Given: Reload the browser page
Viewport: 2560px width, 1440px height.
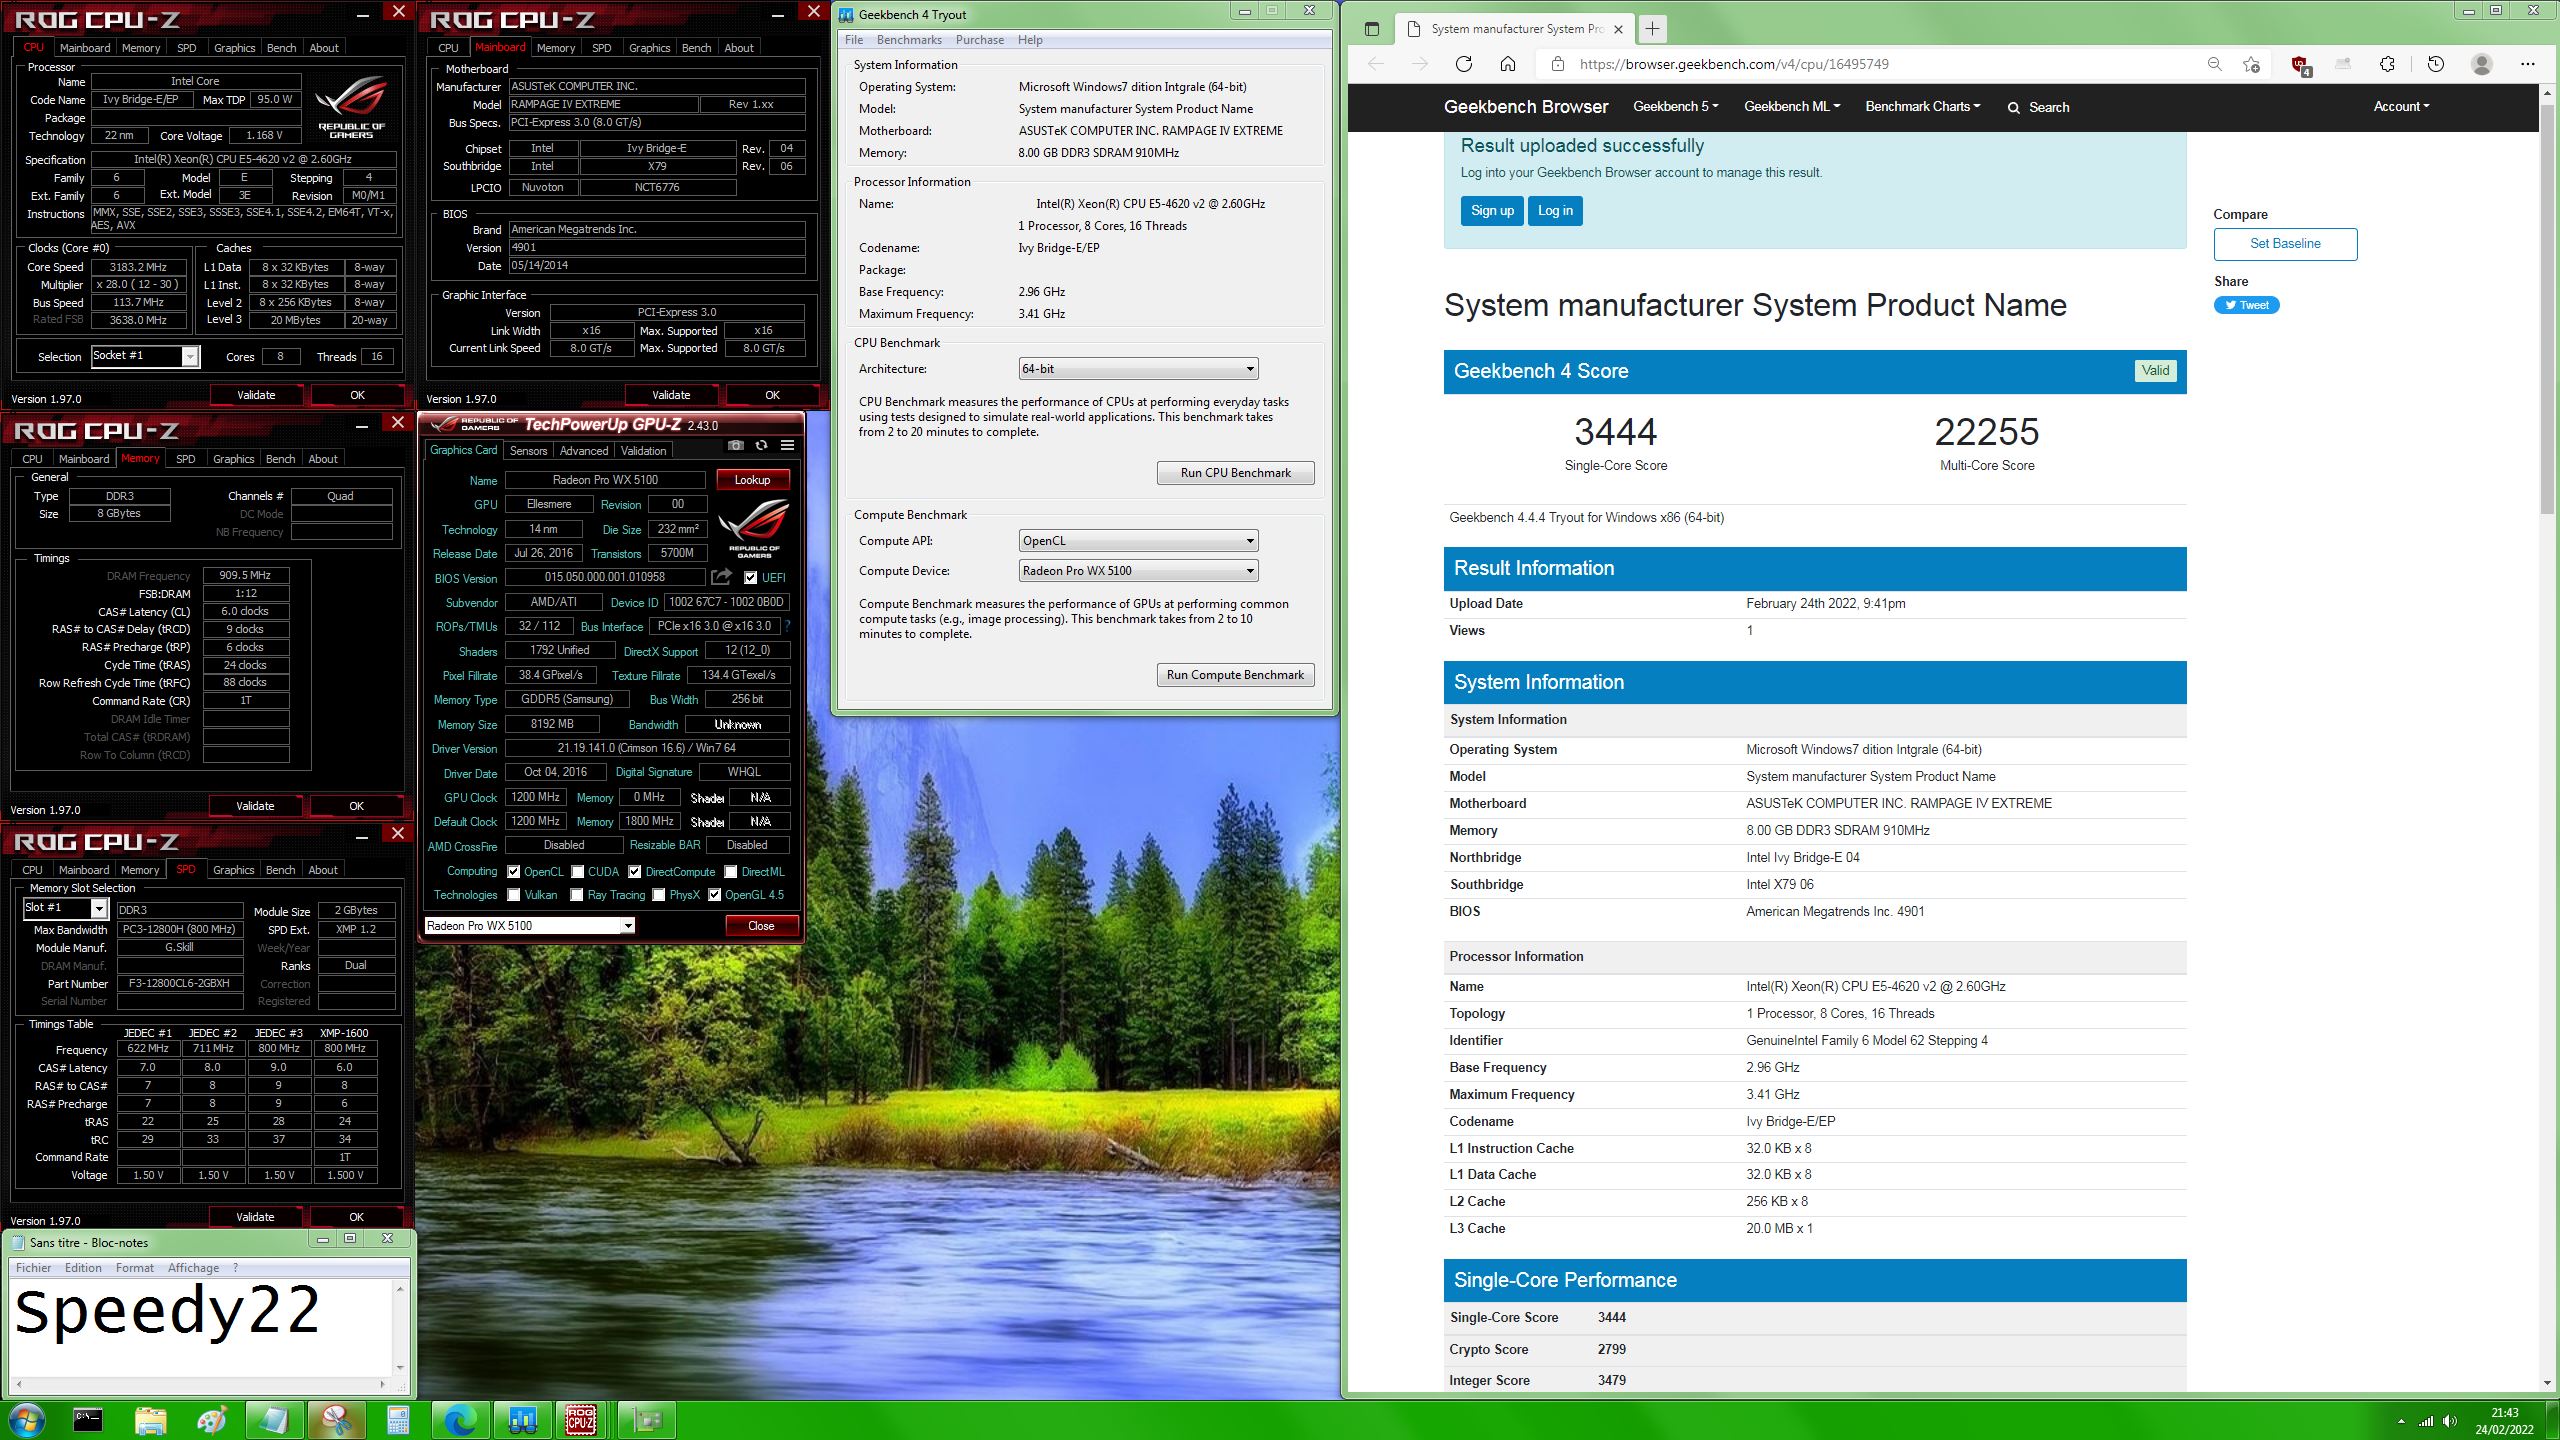Looking at the screenshot, I should [1463, 64].
